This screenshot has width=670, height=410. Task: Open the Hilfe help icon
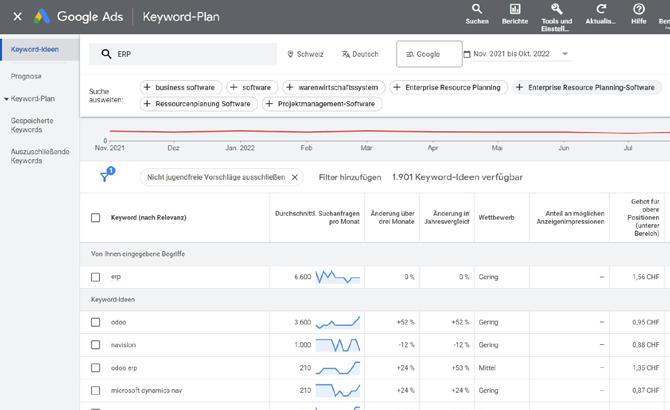pyautogui.click(x=639, y=9)
